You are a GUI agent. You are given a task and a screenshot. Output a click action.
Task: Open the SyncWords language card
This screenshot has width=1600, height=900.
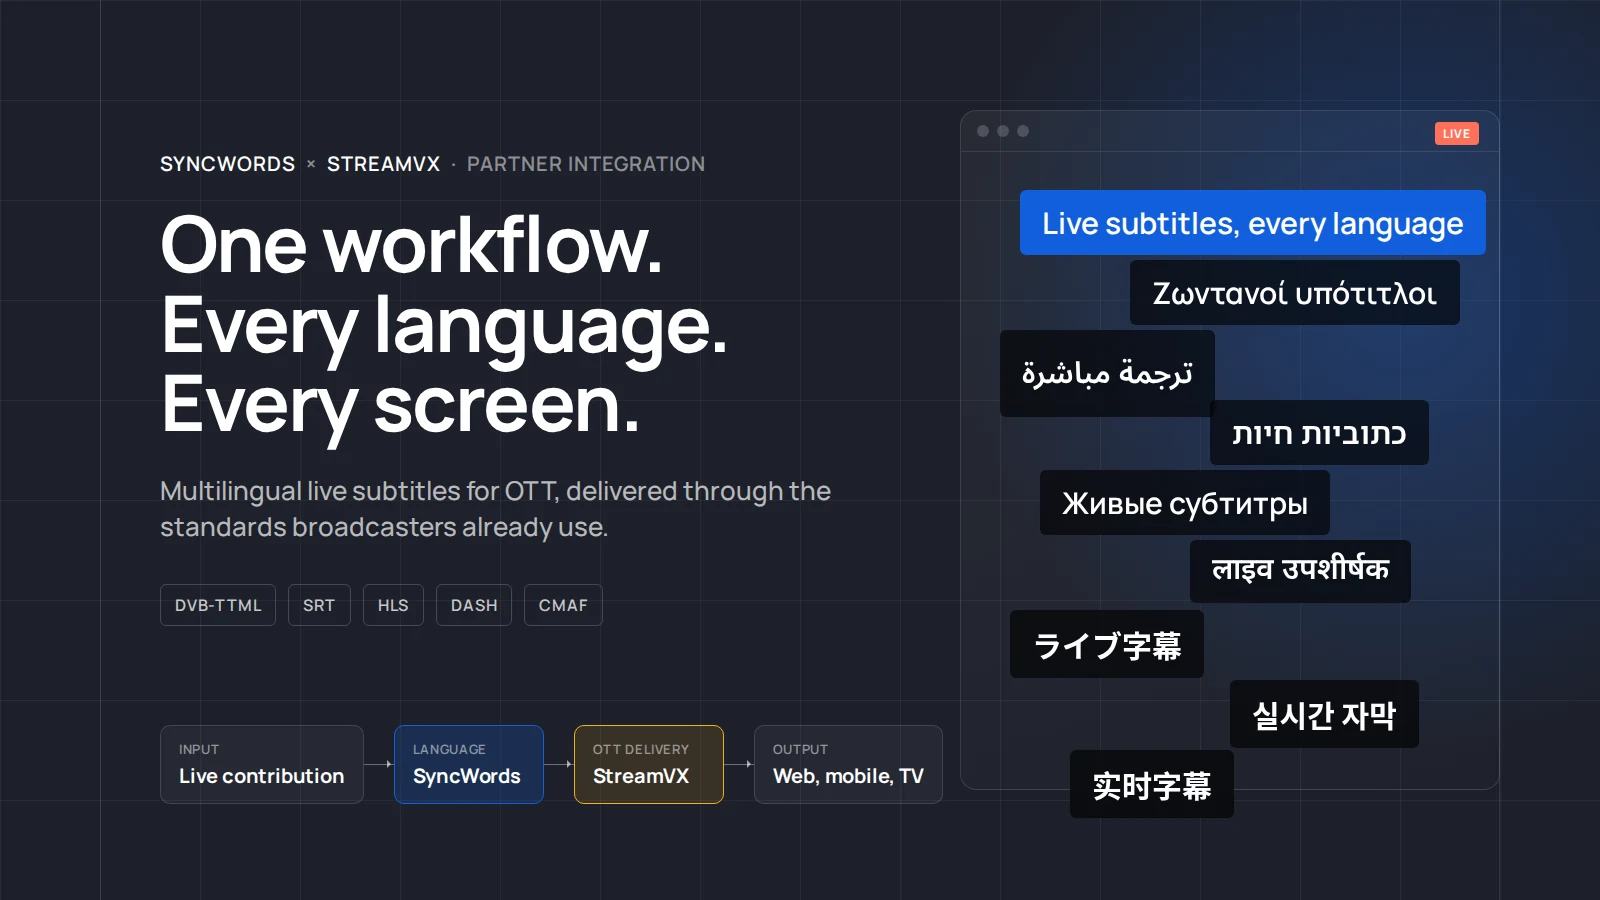(469, 764)
